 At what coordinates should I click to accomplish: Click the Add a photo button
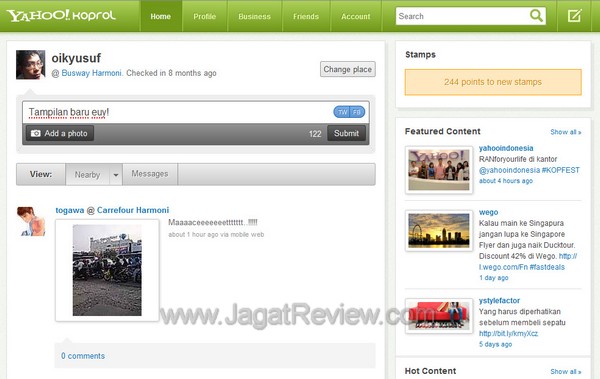pos(60,133)
